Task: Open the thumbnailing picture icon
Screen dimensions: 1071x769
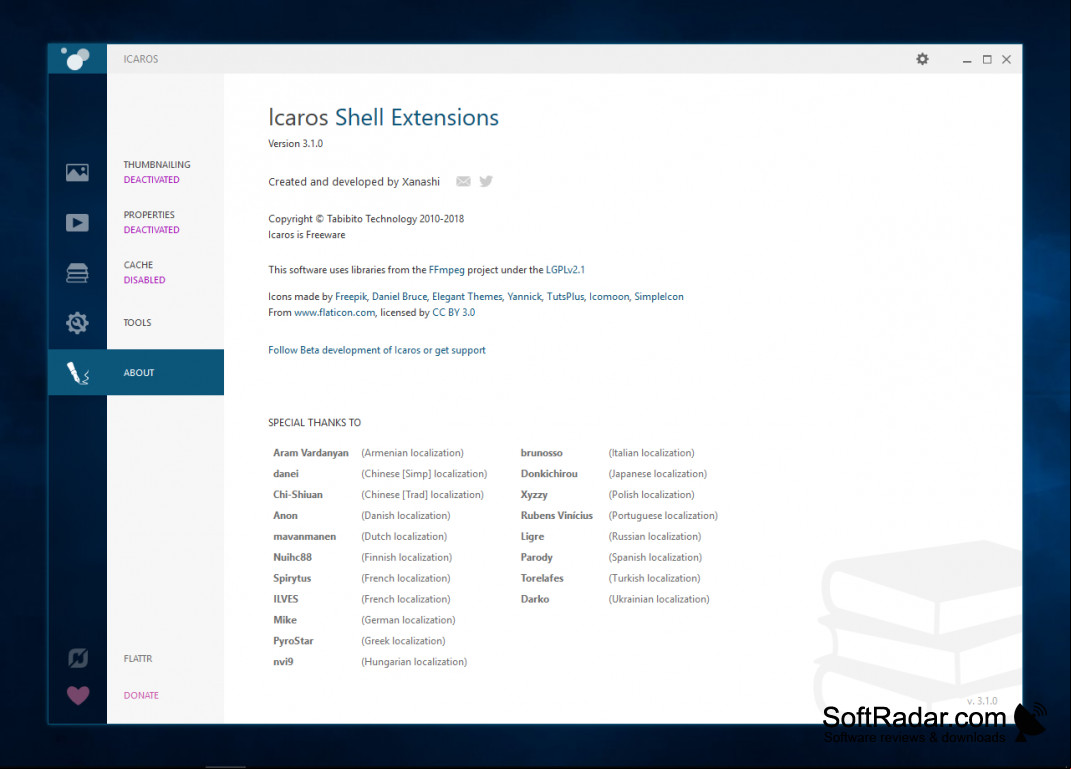Action: 77,172
